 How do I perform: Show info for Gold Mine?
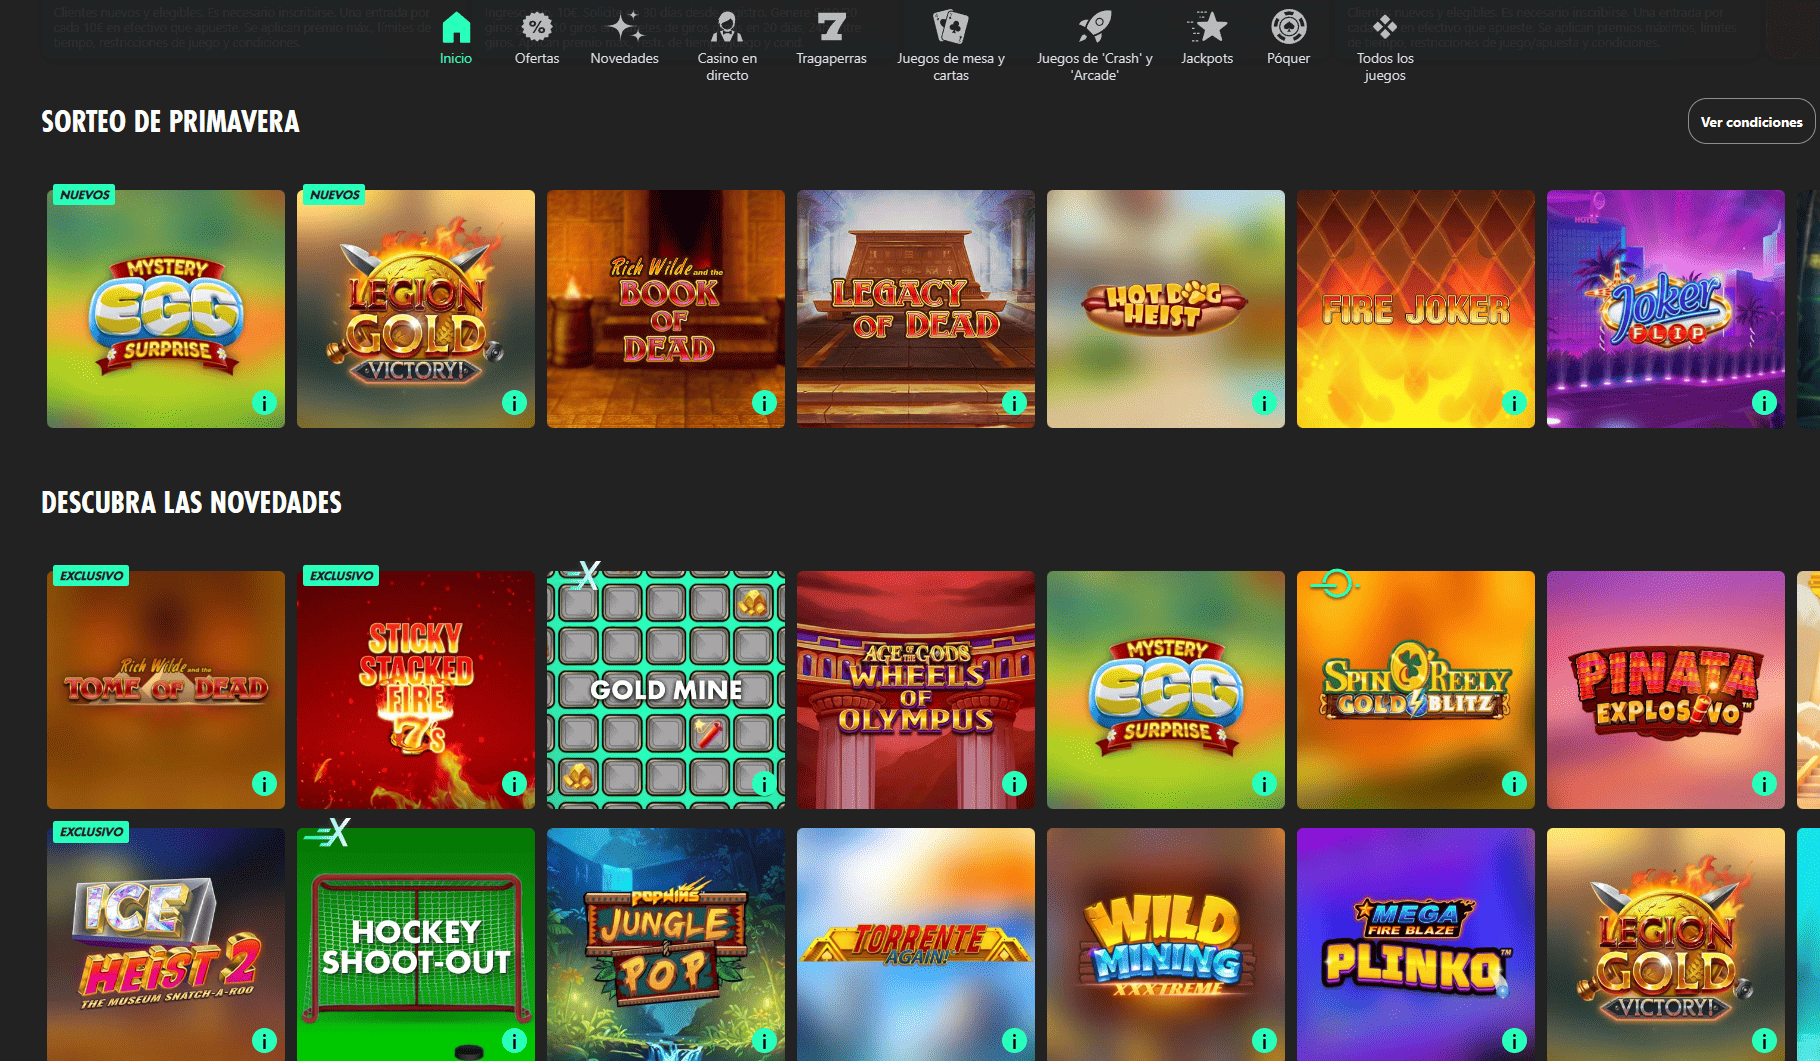click(x=764, y=784)
